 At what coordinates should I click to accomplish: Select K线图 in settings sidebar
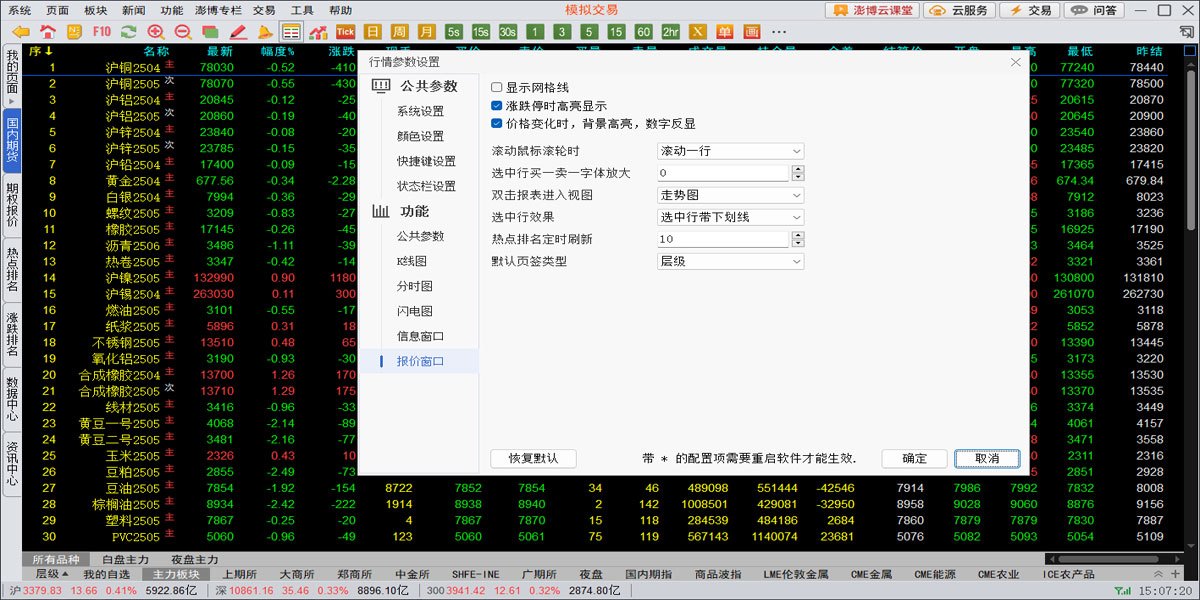coord(411,261)
